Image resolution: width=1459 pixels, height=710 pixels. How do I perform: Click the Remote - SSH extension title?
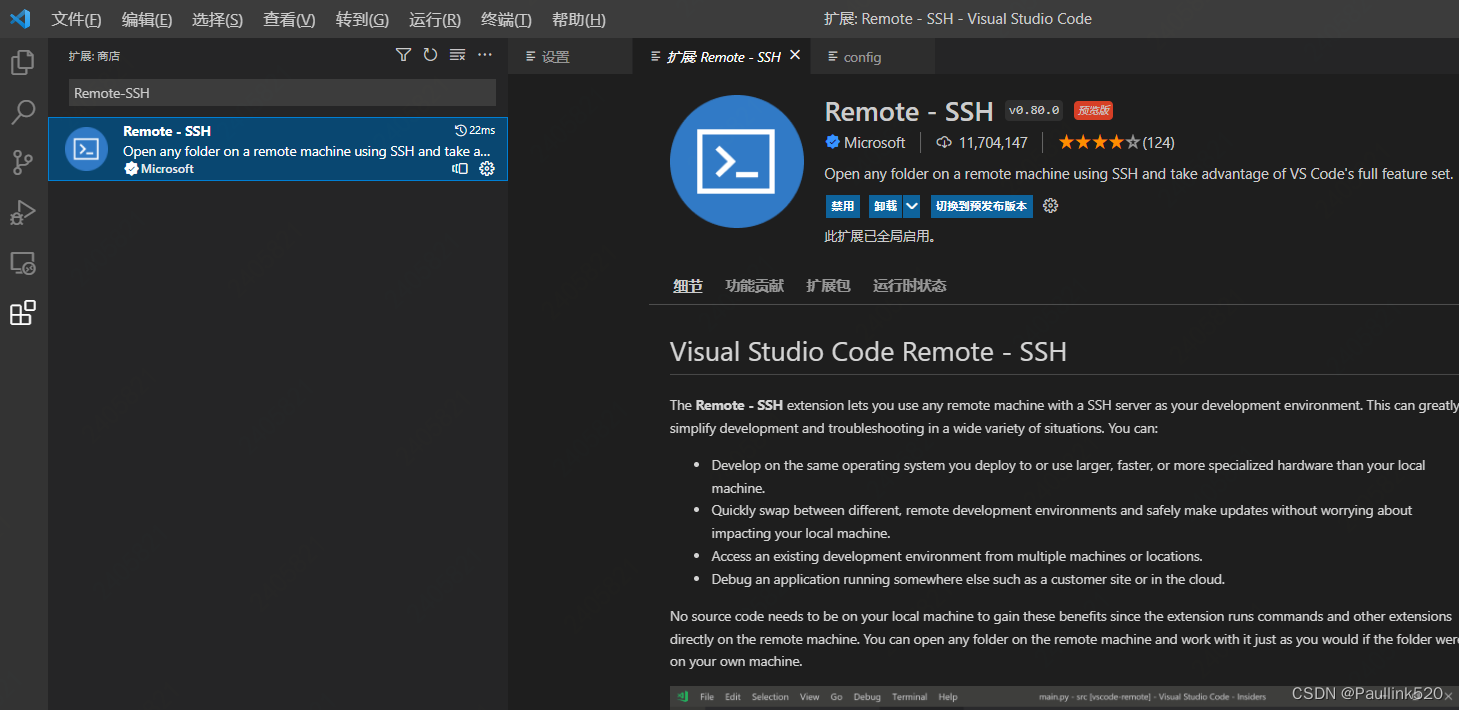[x=909, y=111]
